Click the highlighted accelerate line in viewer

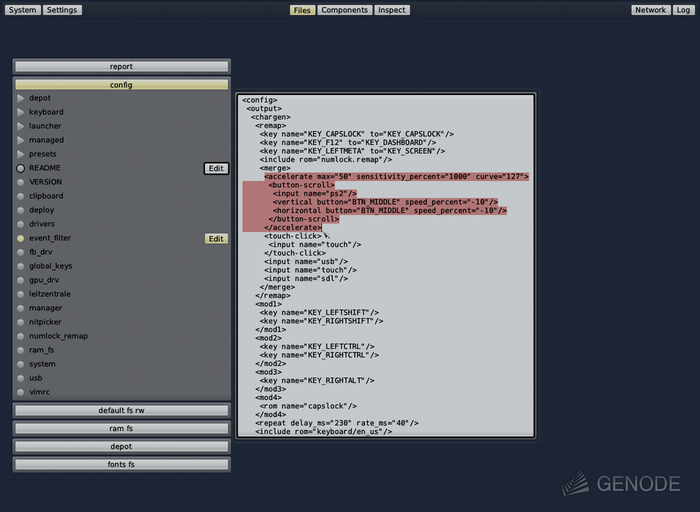tap(396, 177)
